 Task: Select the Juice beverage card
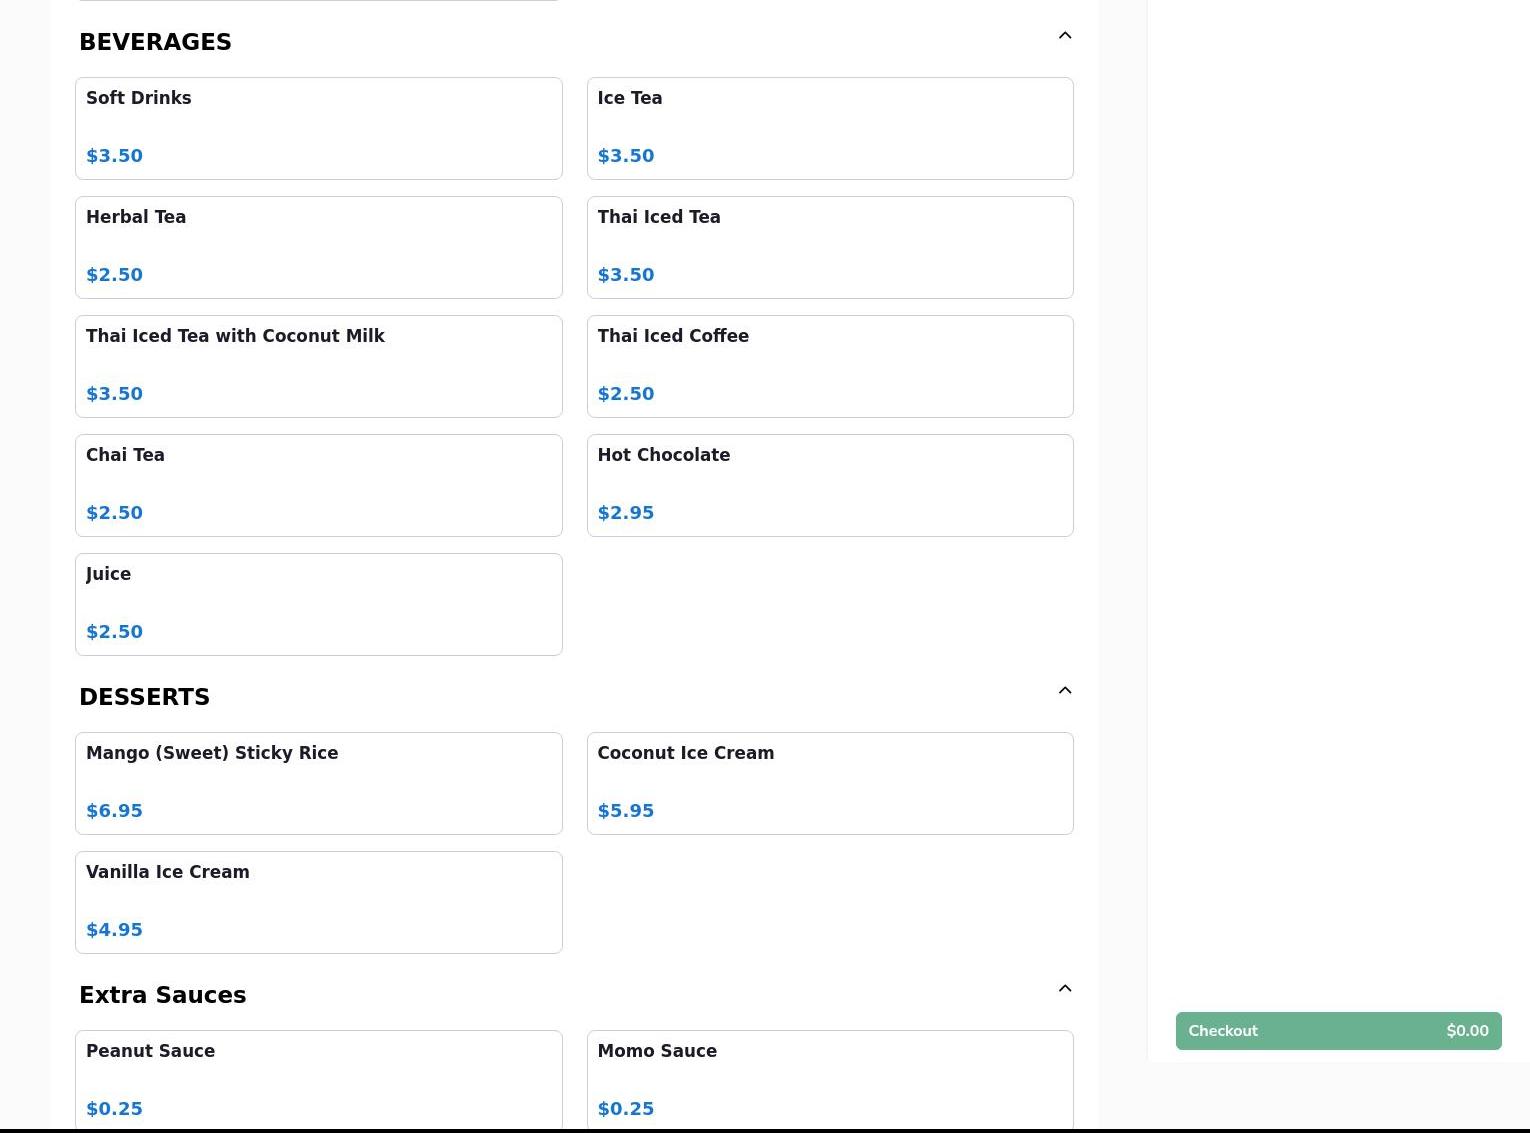click(318, 604)
